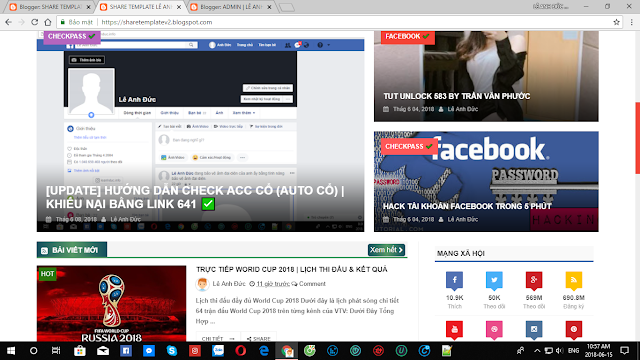The height and width of the screenshot is (360, 640).
Task: Click the bookmark star in address bar
Action: tap(616, 22)
